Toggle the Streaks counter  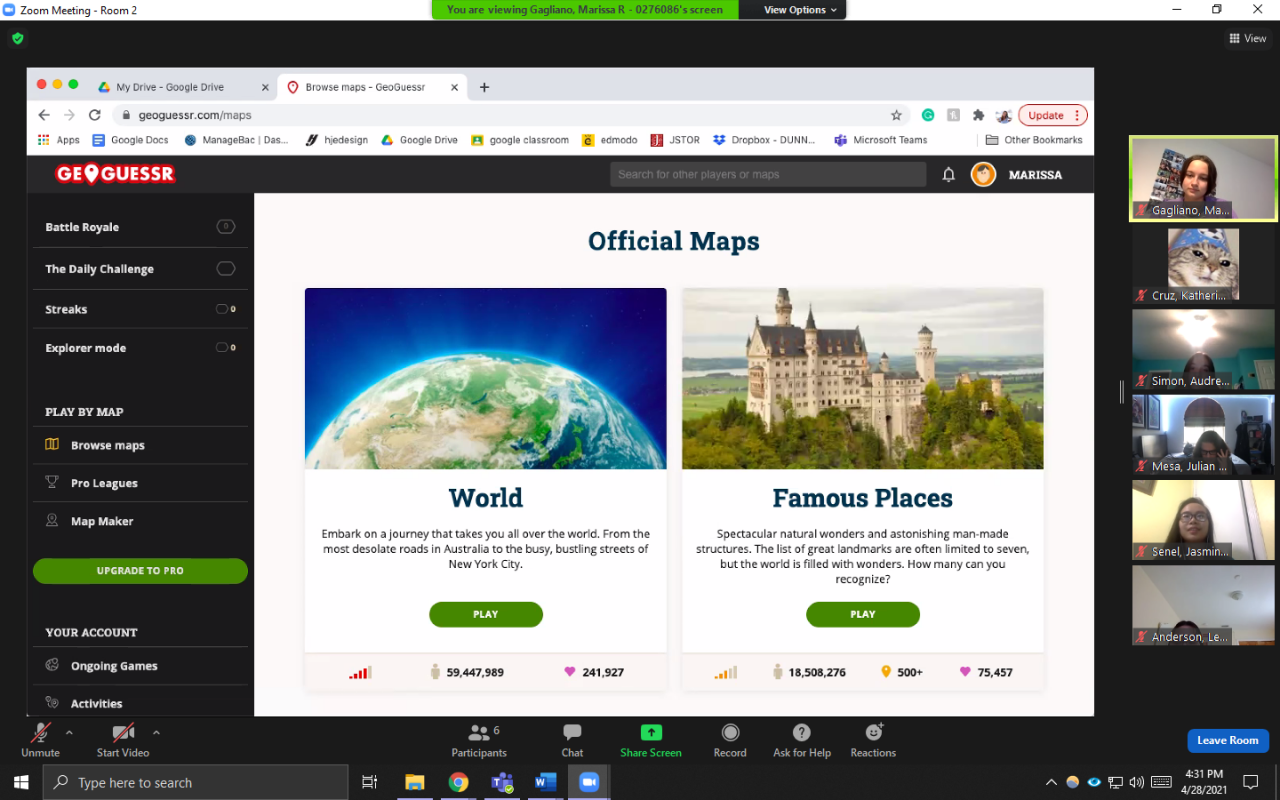226,309
